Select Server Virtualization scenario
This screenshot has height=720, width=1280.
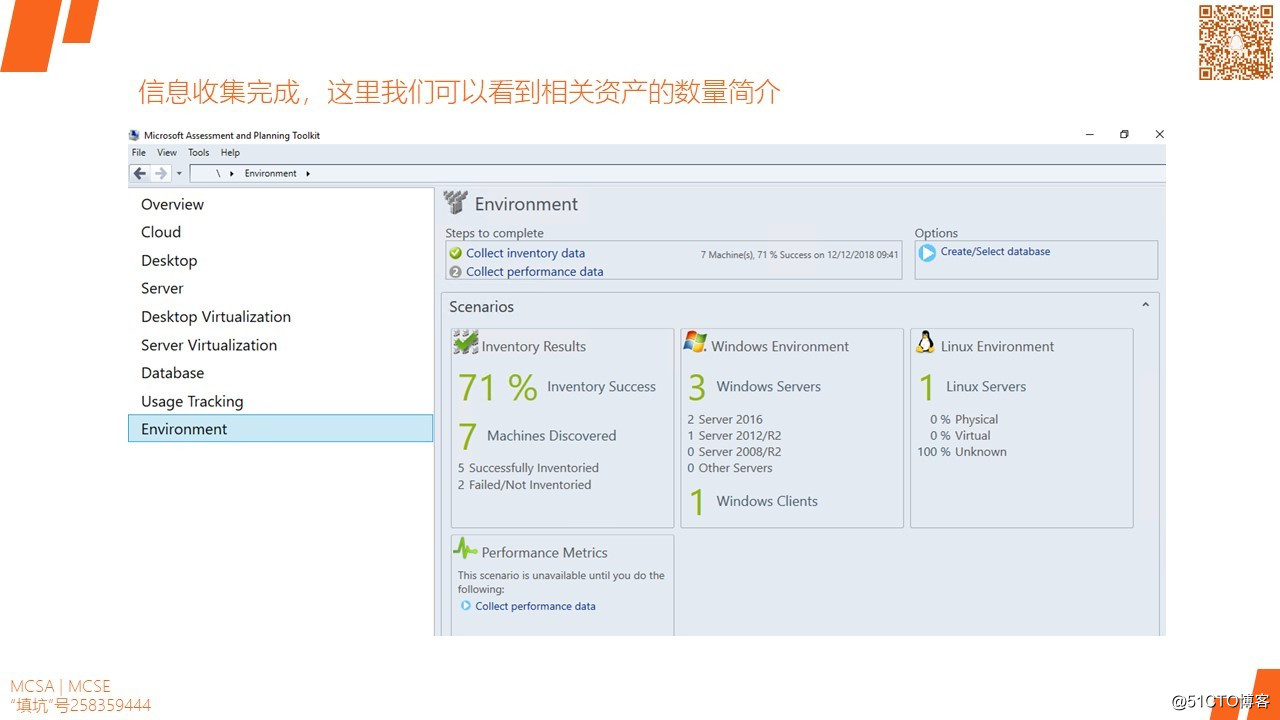coord(280,345)
